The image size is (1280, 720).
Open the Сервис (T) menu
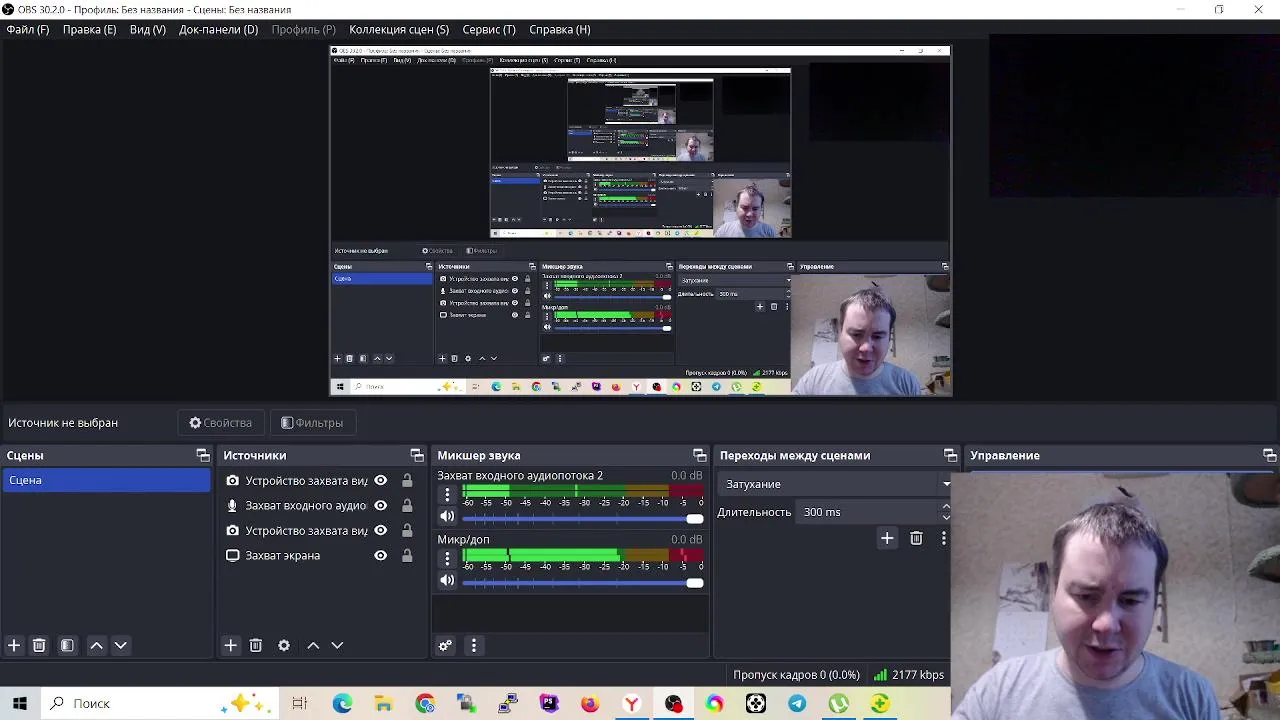[489, 29]
